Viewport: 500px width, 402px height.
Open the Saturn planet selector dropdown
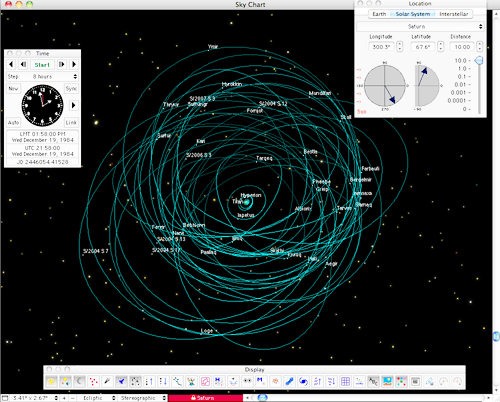point(420,26)
